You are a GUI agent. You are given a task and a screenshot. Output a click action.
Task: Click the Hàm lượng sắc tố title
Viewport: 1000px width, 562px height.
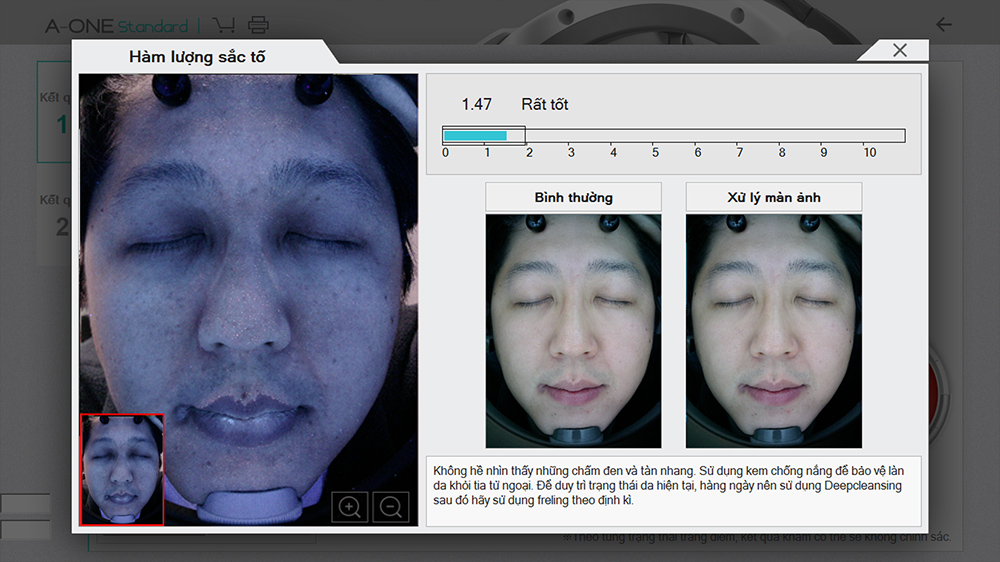[197, 57]
